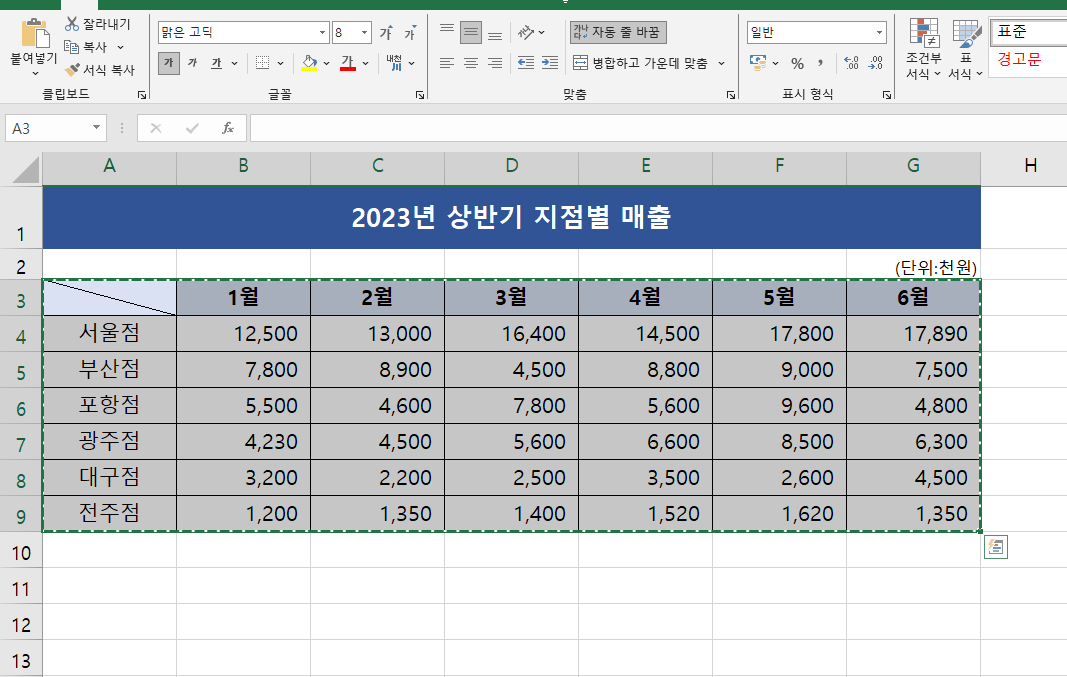The width and height of the screenshot is (1067, 677).
Task: Open the text orientation tool
Action: tap(527, 32)
